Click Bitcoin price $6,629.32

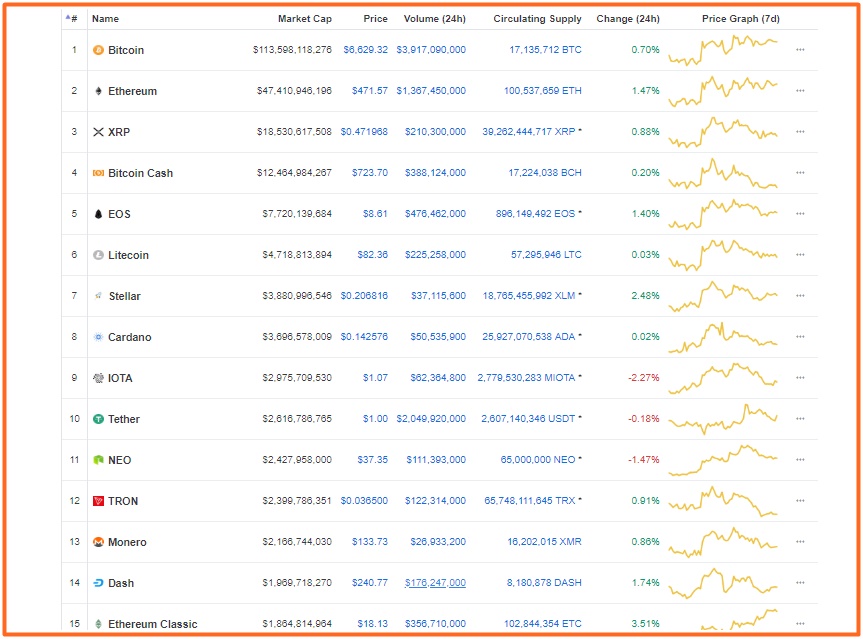[365, 50]
